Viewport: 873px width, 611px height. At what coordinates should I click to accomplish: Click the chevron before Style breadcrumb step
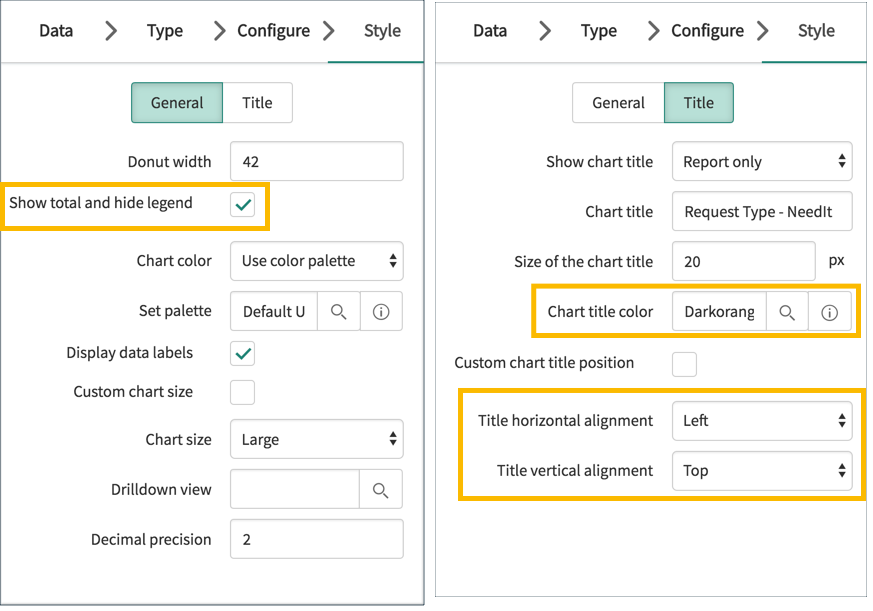point(330,30)
